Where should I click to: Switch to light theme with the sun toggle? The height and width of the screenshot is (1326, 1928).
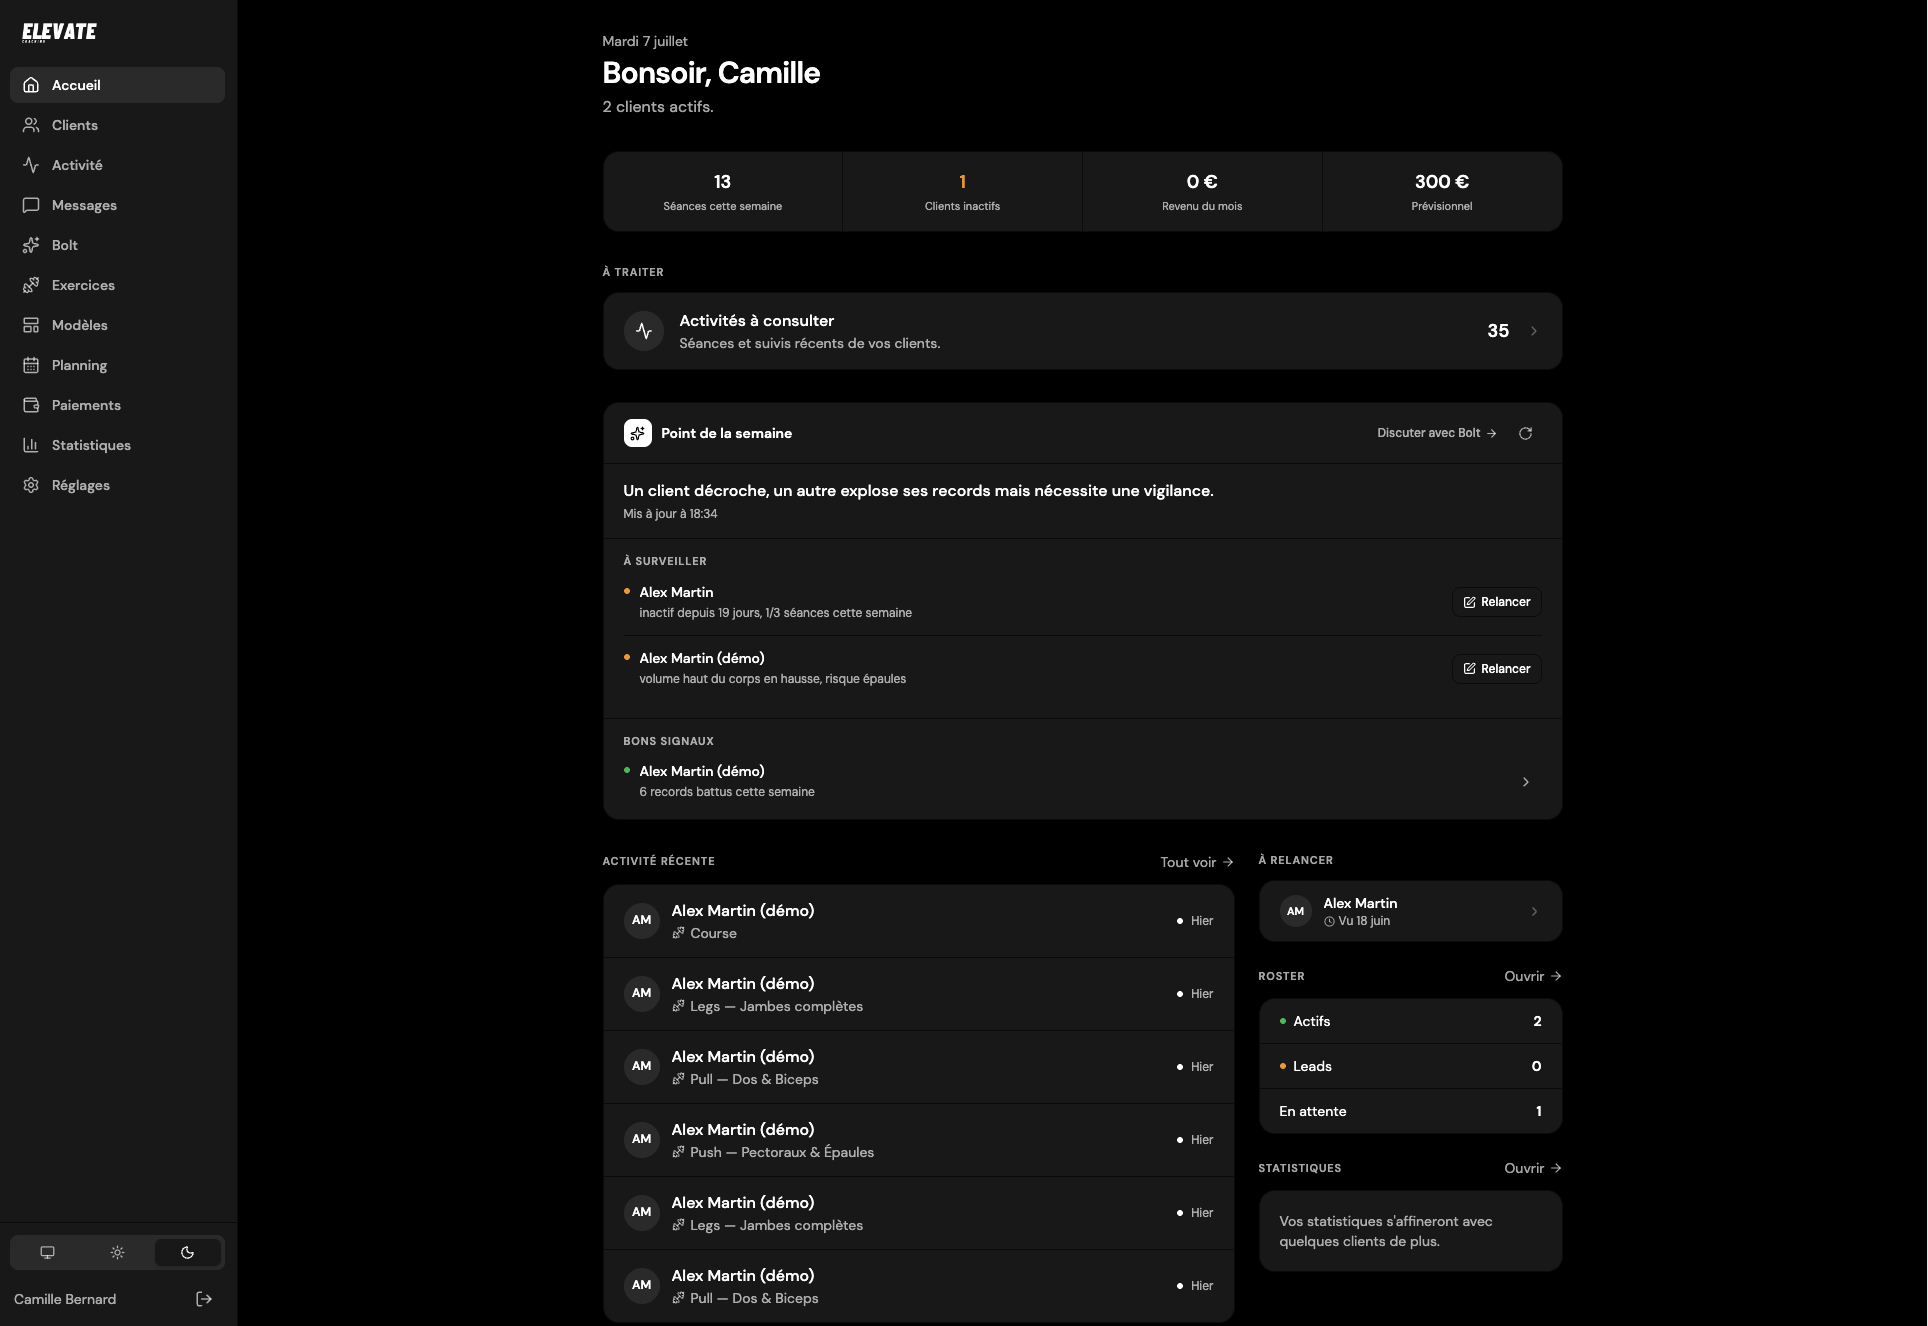pyautogui.click(x=117, y=1252)
